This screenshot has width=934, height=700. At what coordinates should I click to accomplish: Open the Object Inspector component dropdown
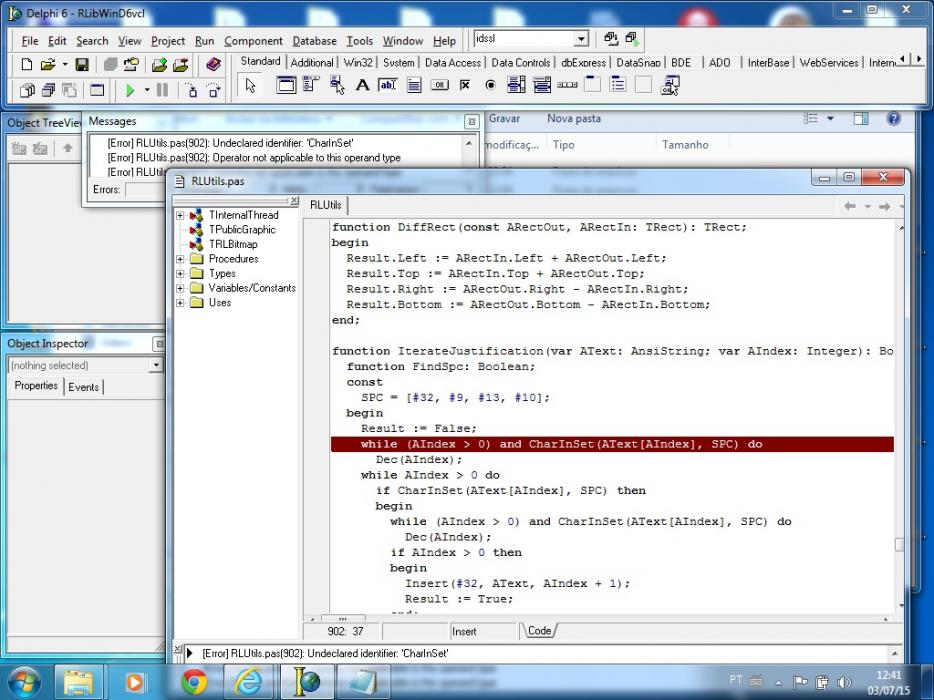[x=156, y=365]
